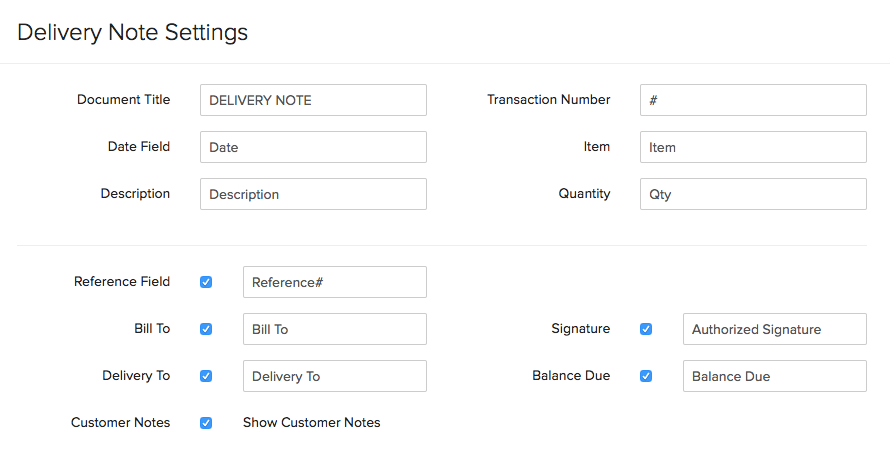Image resolution: width=890 pixels, height=461 pixels.
Task: Click the Document Title input field
Action: pos(313,100)
